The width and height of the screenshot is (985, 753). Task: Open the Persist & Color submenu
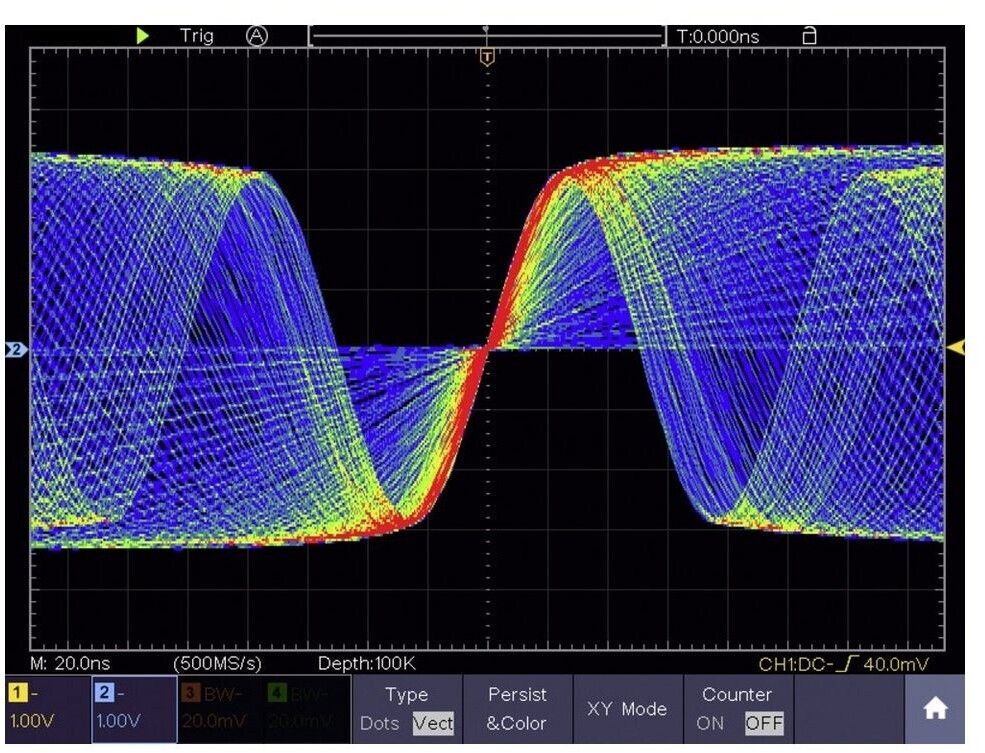pos(517,708)
